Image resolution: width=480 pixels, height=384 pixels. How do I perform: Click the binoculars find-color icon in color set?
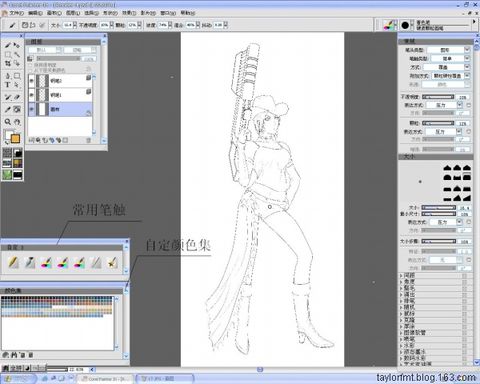pyautogui.click(x=14, y=355)
